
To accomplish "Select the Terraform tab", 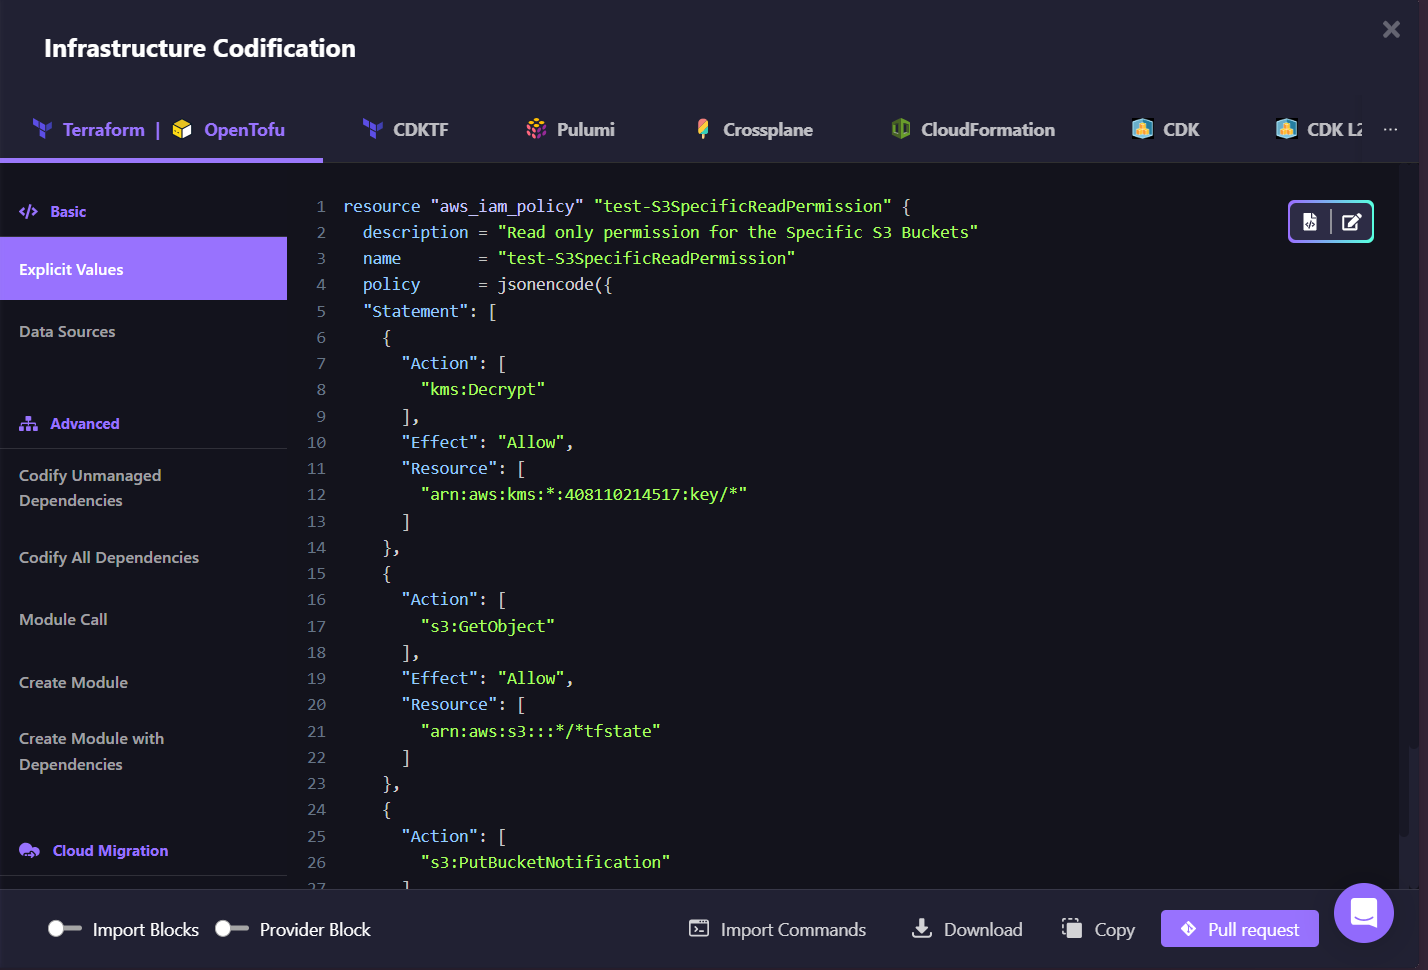I will click(x=103, y=129).
